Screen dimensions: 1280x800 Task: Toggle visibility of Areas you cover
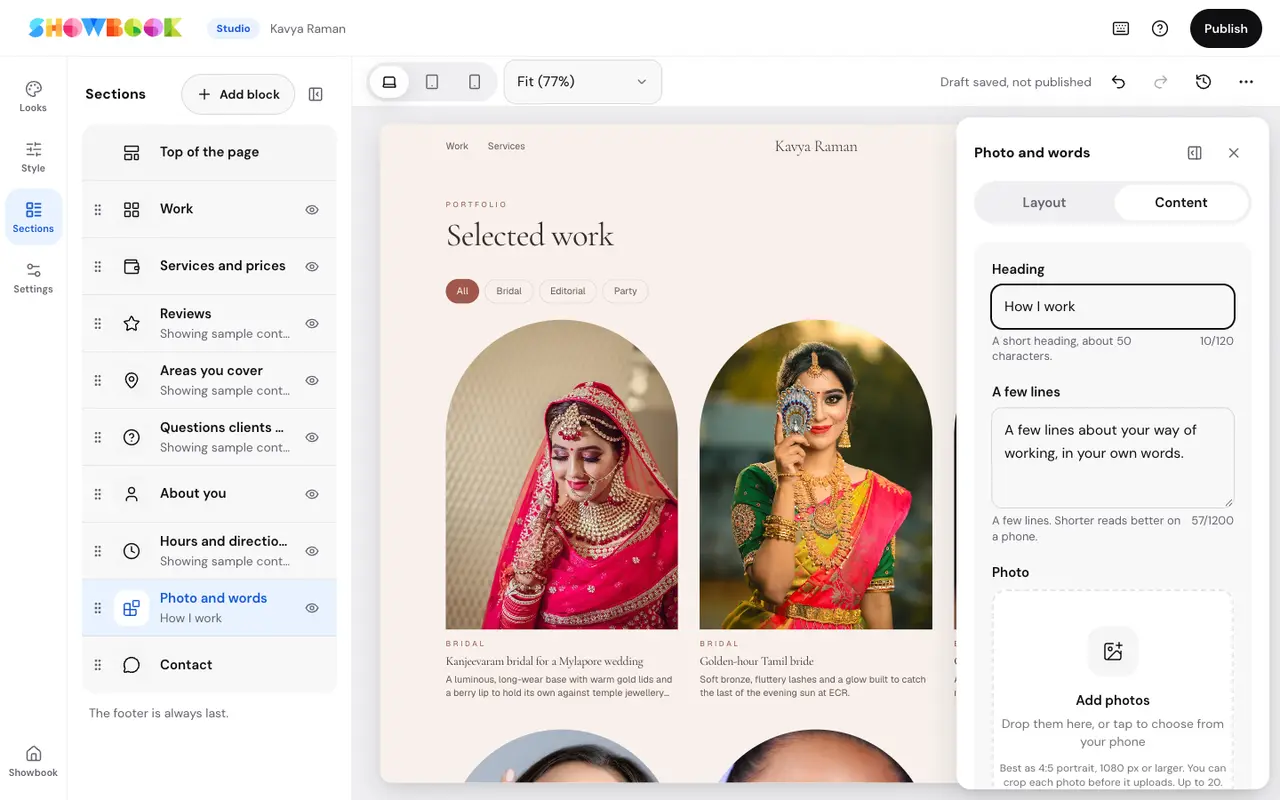[x=312, y=381]
